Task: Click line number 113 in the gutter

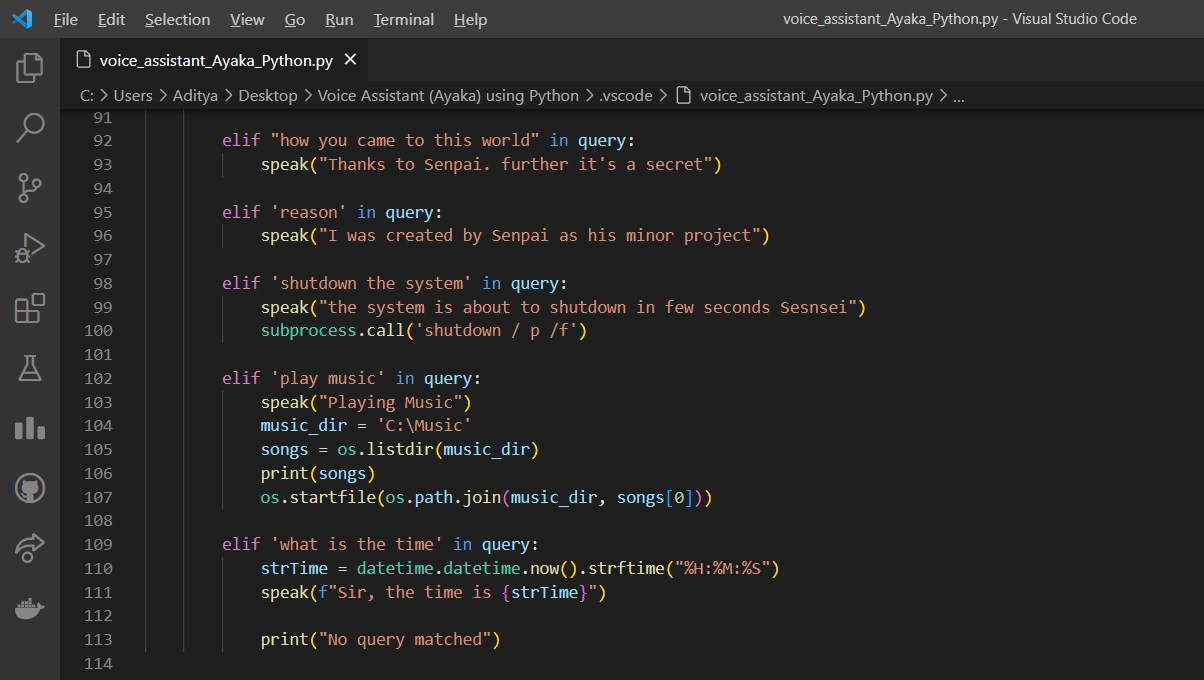Action: [x=98, y=640]
